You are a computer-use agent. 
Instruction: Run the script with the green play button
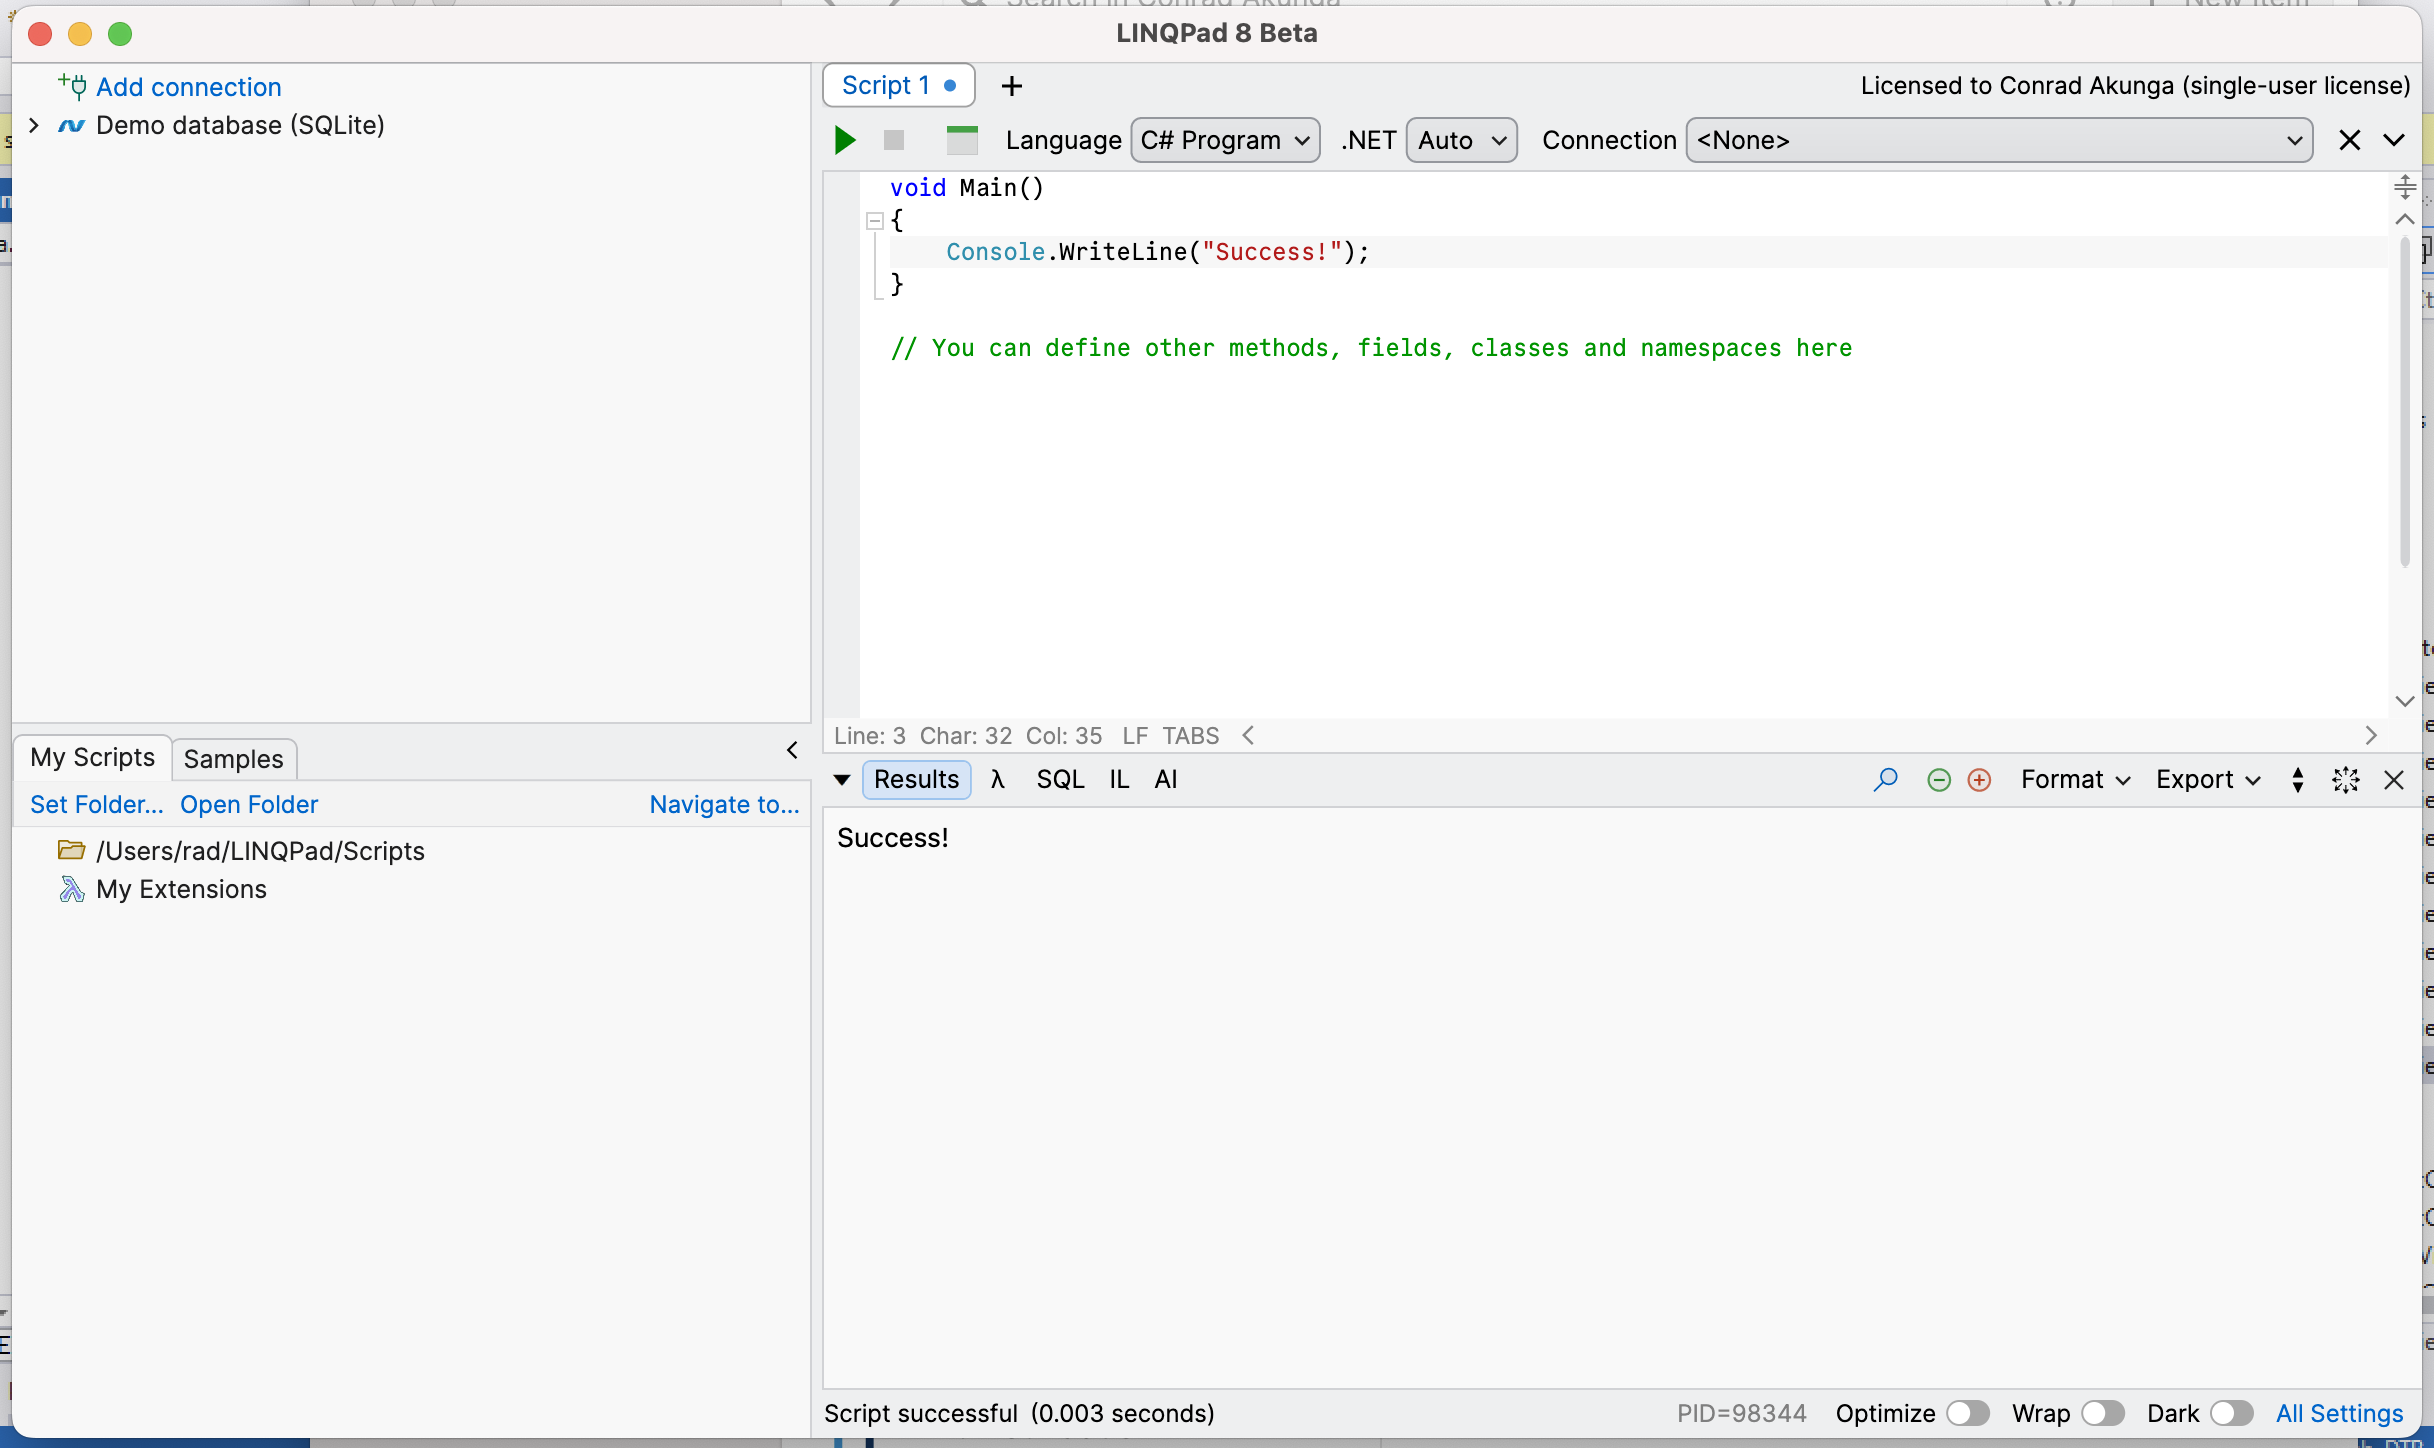pyautogui.click(x=843, y=140)
